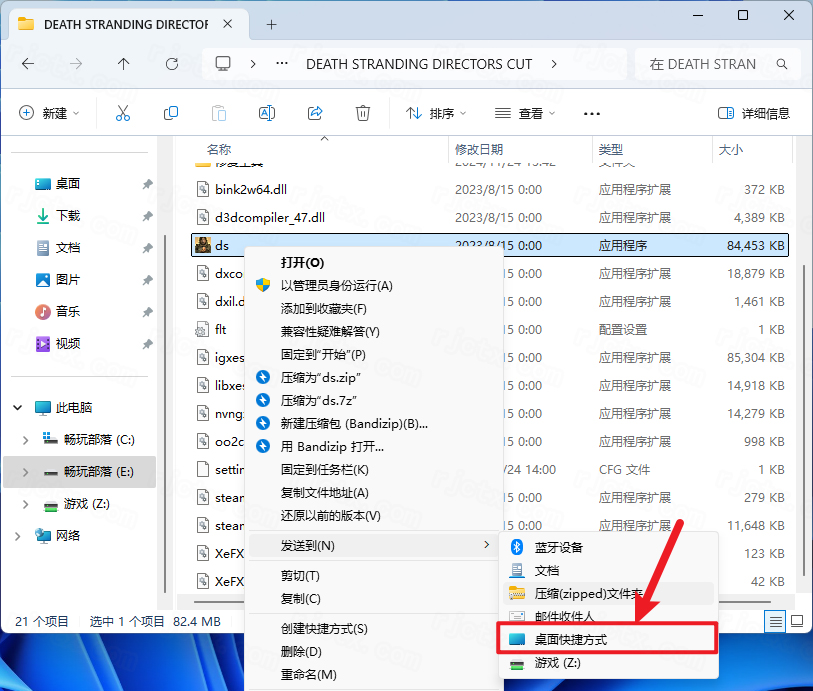The image size is (813, 691).
Task: Select 文档 in send-to submenu
Action: [x=609, y=571]
